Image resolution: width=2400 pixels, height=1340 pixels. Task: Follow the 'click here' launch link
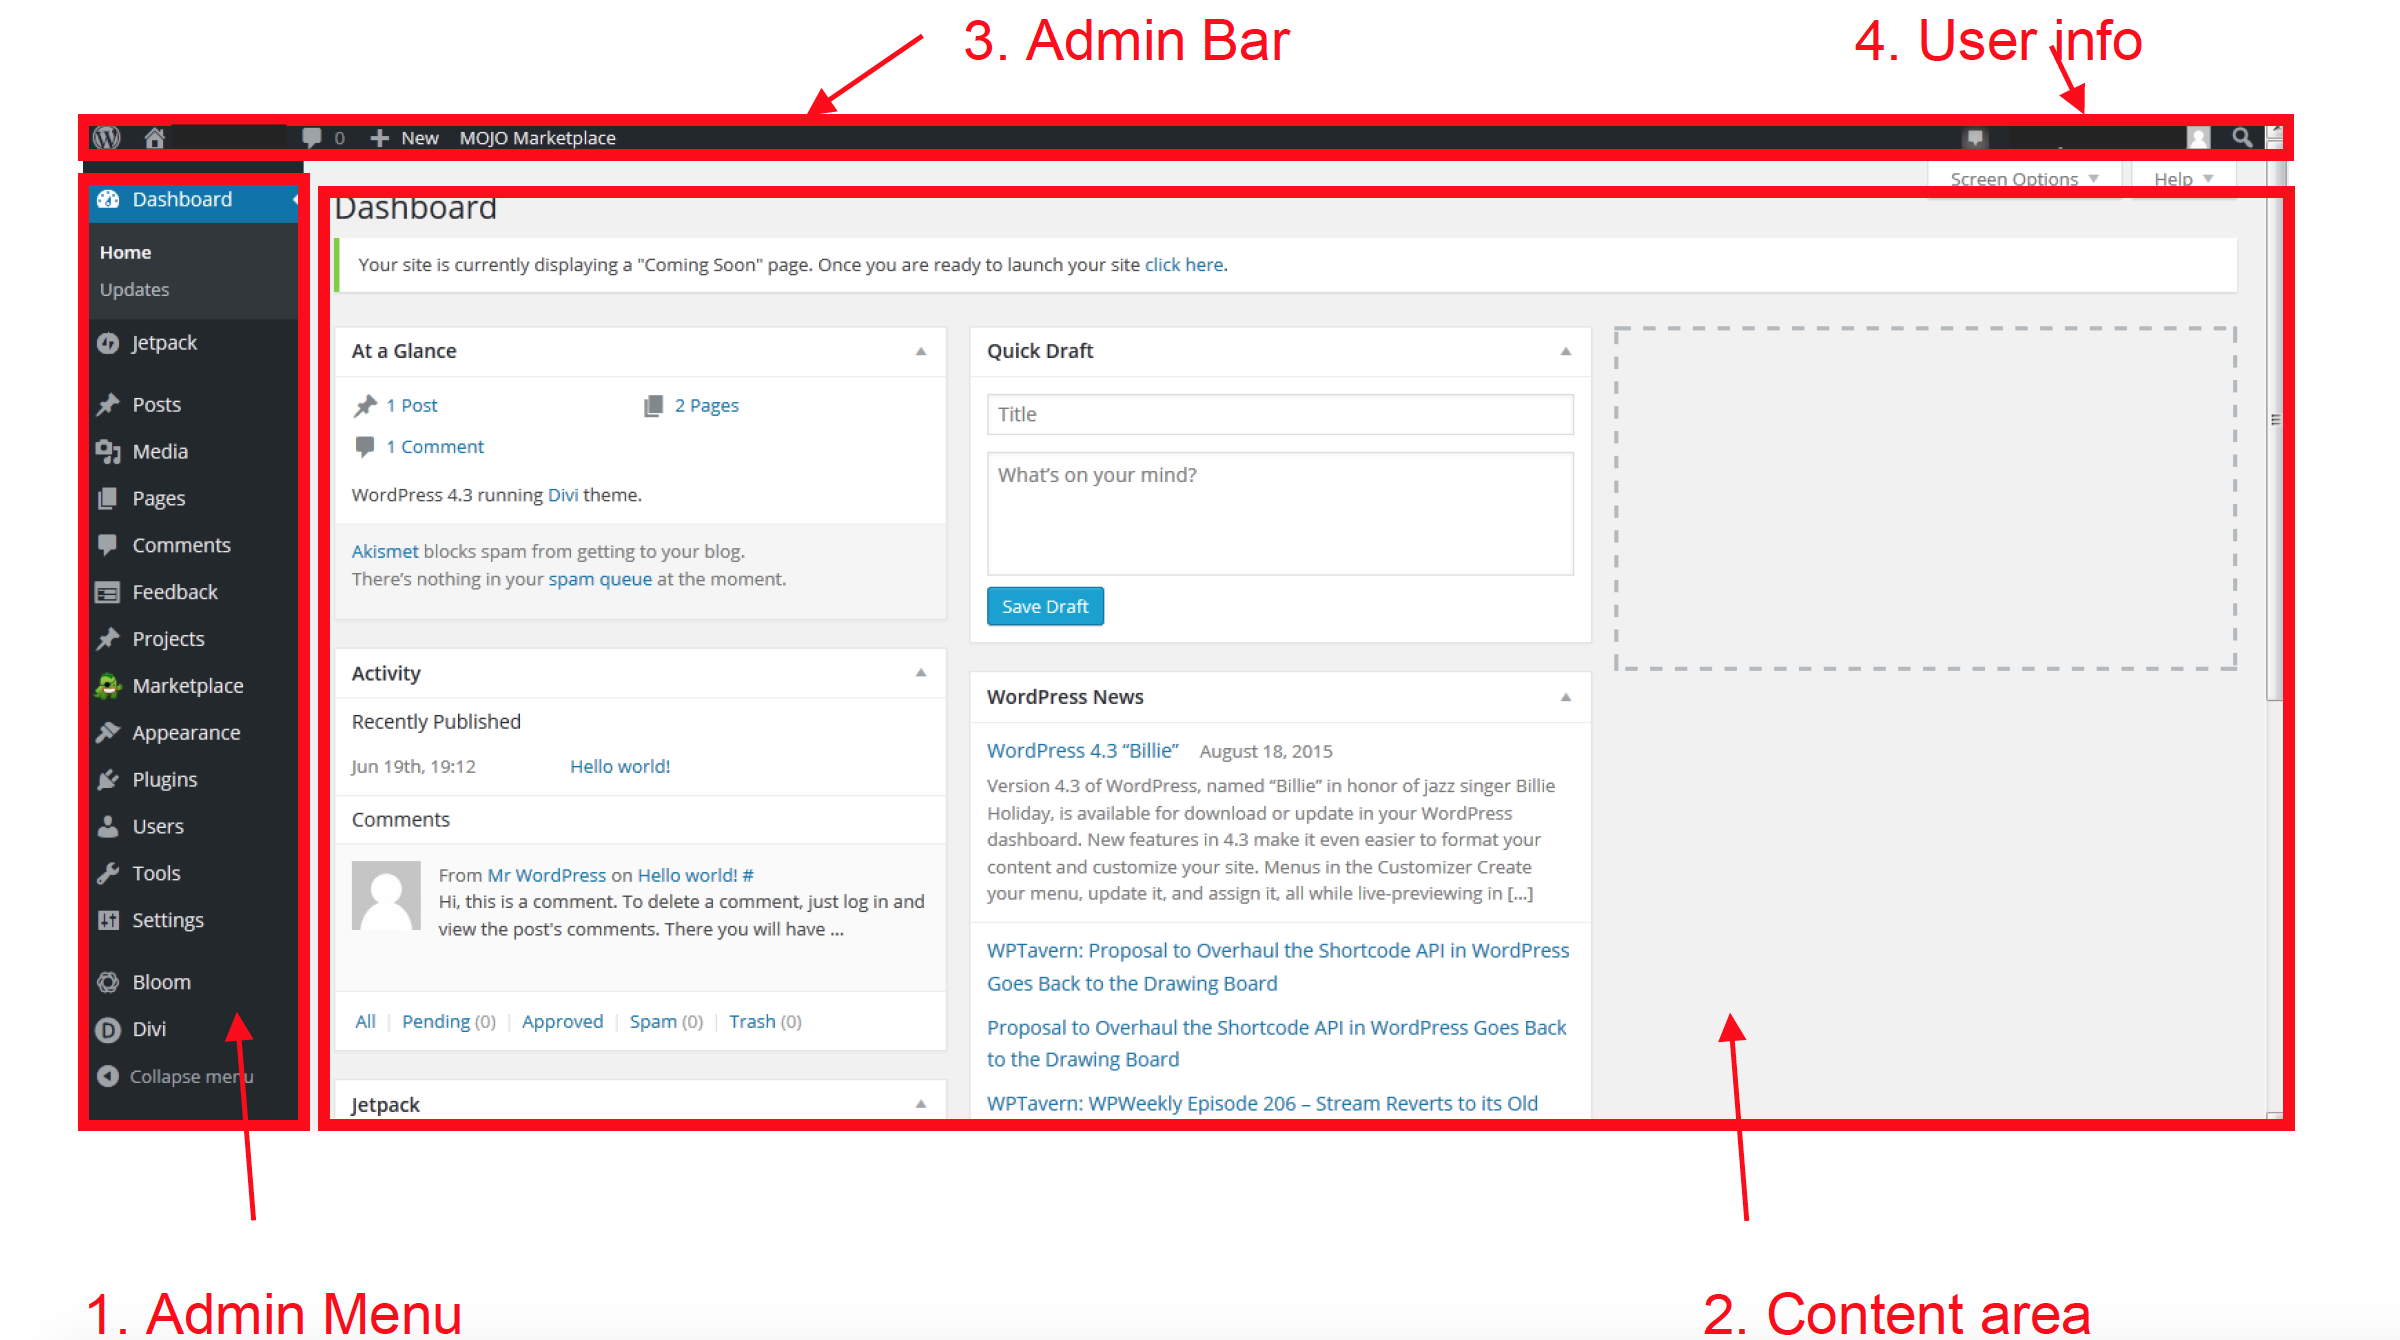coord(1184,265)
